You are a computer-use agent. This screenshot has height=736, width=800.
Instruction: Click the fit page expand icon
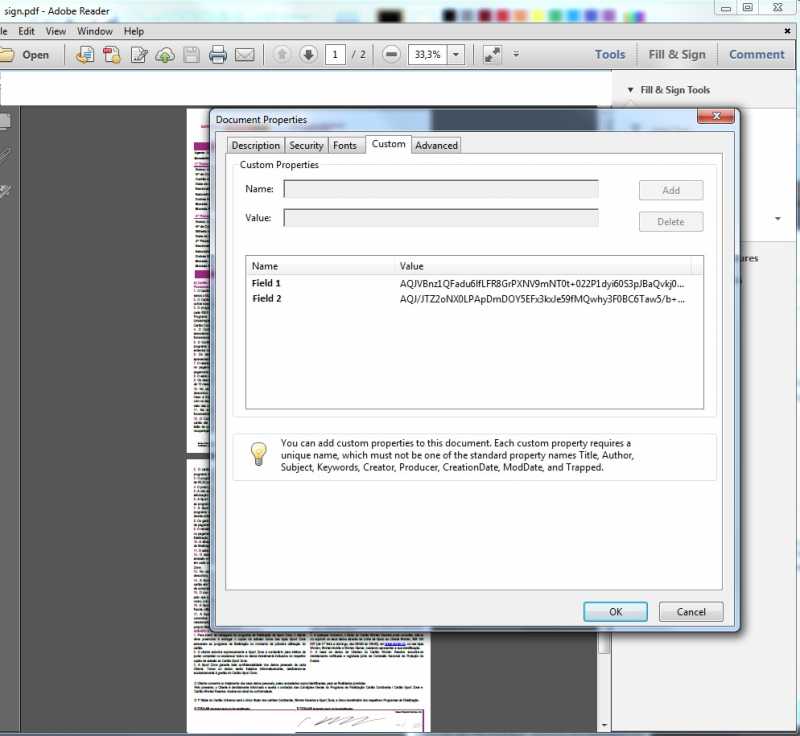(x=492, y=54)
